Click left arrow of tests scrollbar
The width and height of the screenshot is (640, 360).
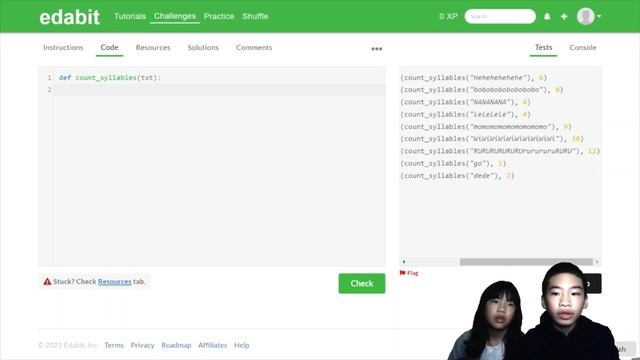coord(404,262)
